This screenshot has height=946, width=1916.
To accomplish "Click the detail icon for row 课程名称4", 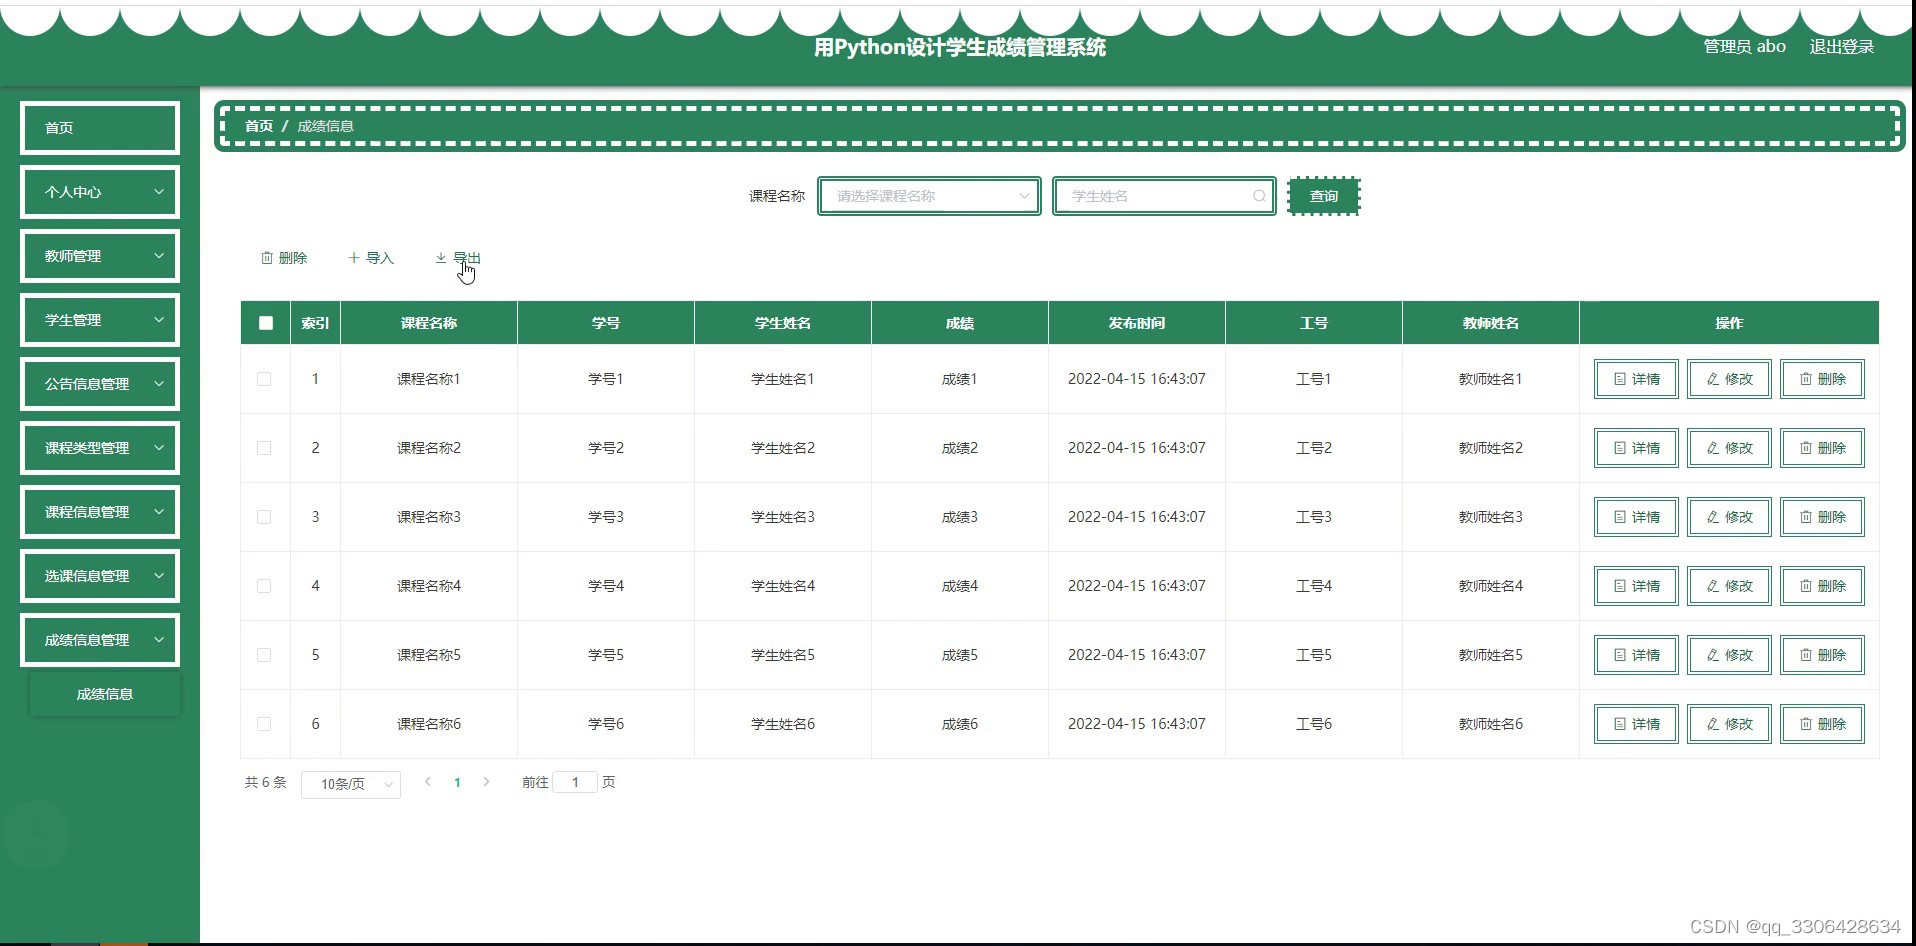I will pyautogui.click(x=1620, y=586).
